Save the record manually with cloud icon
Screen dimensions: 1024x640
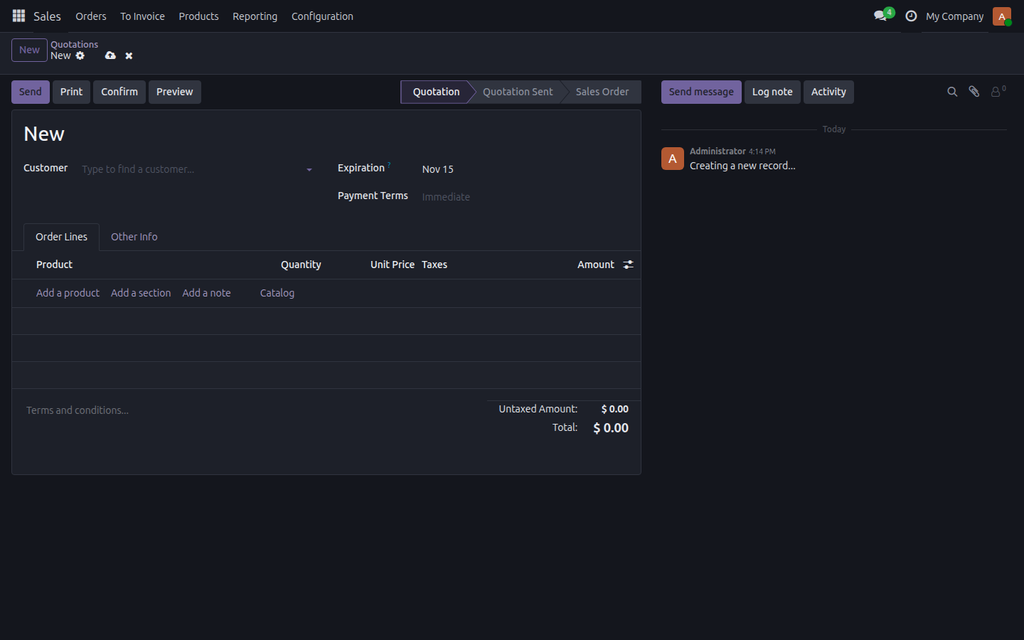pos(110,56)
